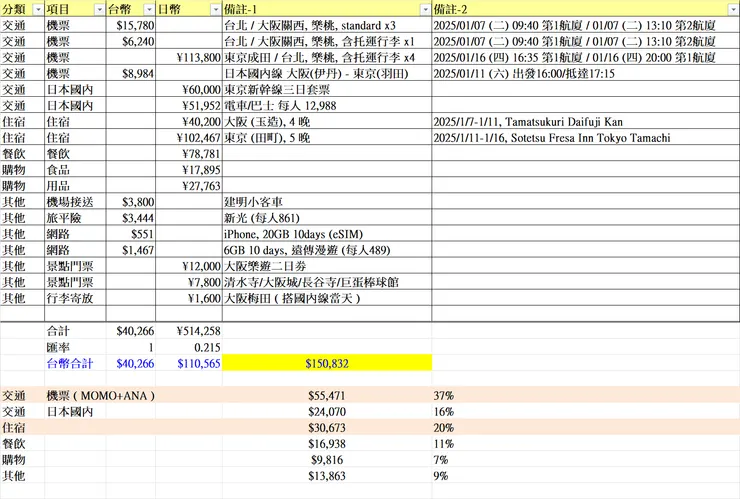Select the 2025/01/16 (四) 16:35 flight note
Screen dimensions: 740x499
pyautogui.click(x=586, y=58)
